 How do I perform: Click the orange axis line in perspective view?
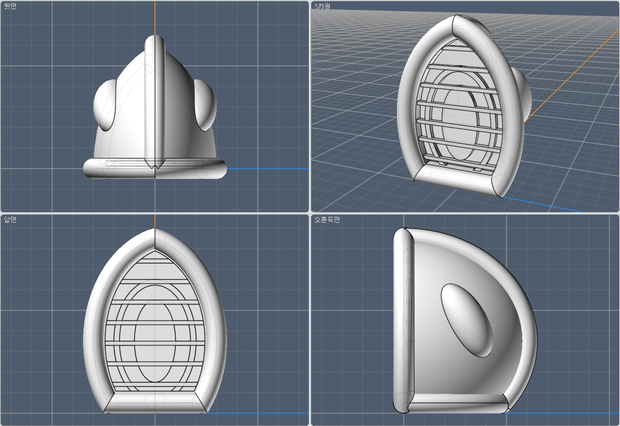pos(571,76)
